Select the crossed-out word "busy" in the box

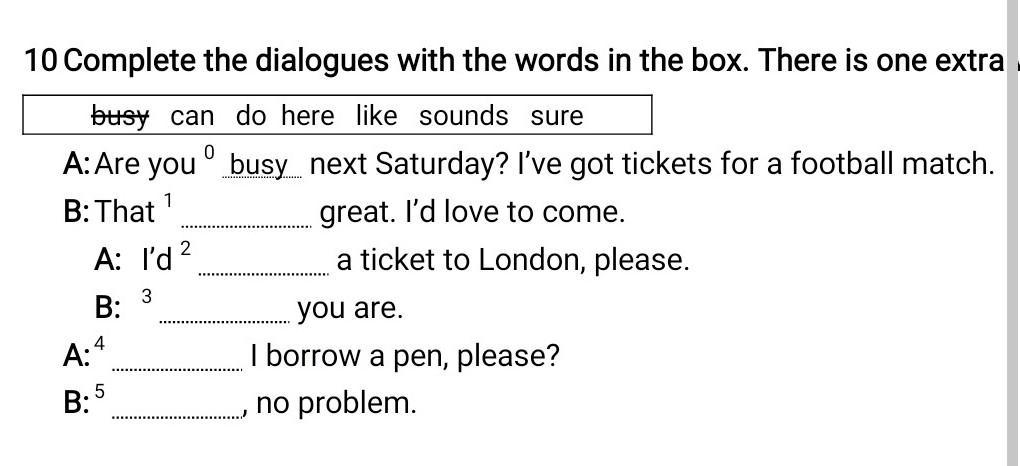(x=120, y=116)
